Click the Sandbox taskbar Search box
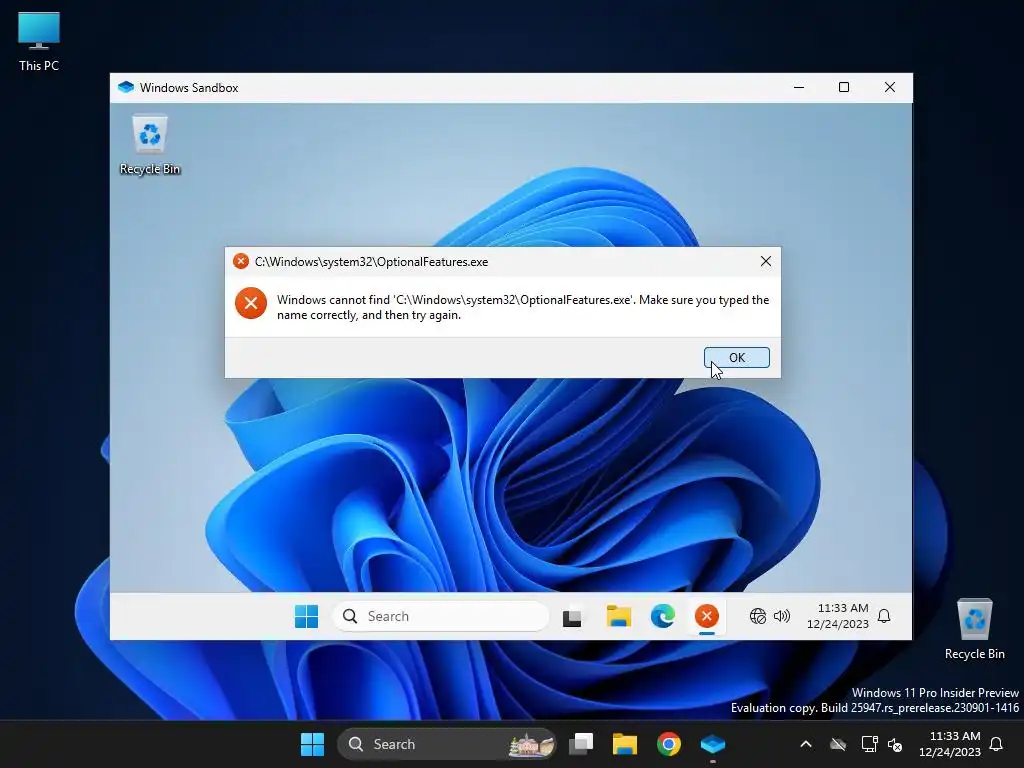Image resolution: width=1024 pixels, height=768 pixels. click(x=441, y=616)
